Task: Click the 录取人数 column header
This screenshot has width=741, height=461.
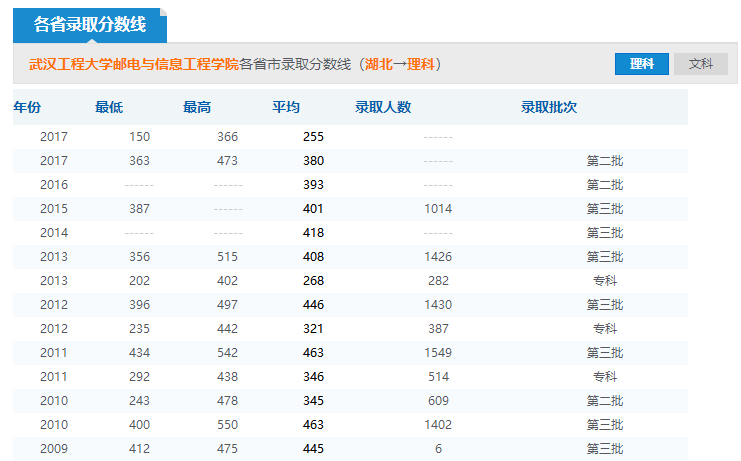Action: click(x=383, y=107)
